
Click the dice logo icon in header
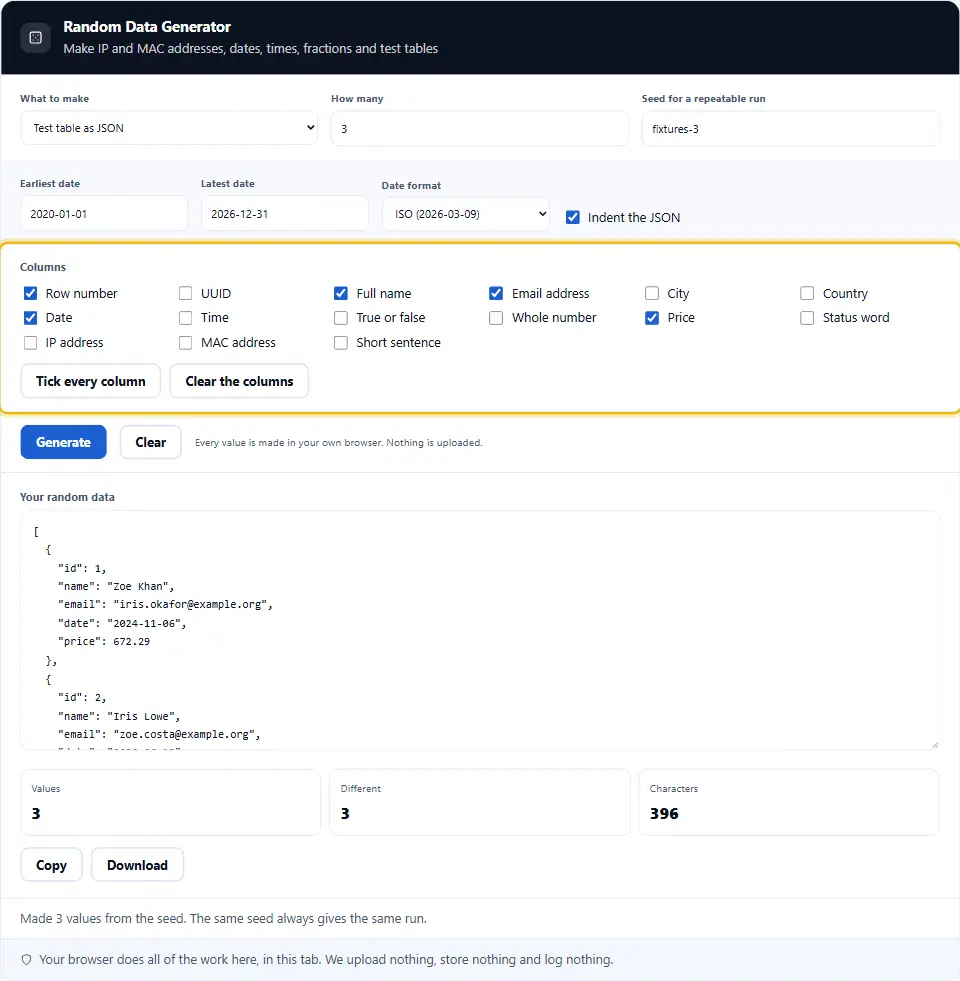pyautogui.click(x=36, y=38)
